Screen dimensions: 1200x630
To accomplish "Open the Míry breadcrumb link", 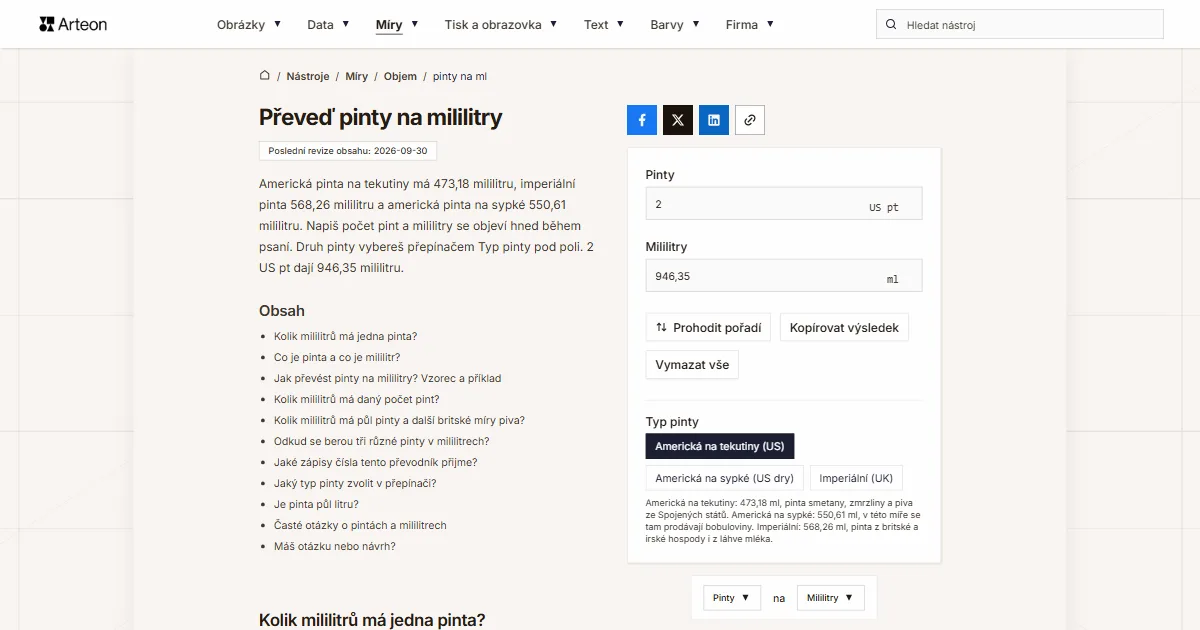I will (x=357, y=76).
